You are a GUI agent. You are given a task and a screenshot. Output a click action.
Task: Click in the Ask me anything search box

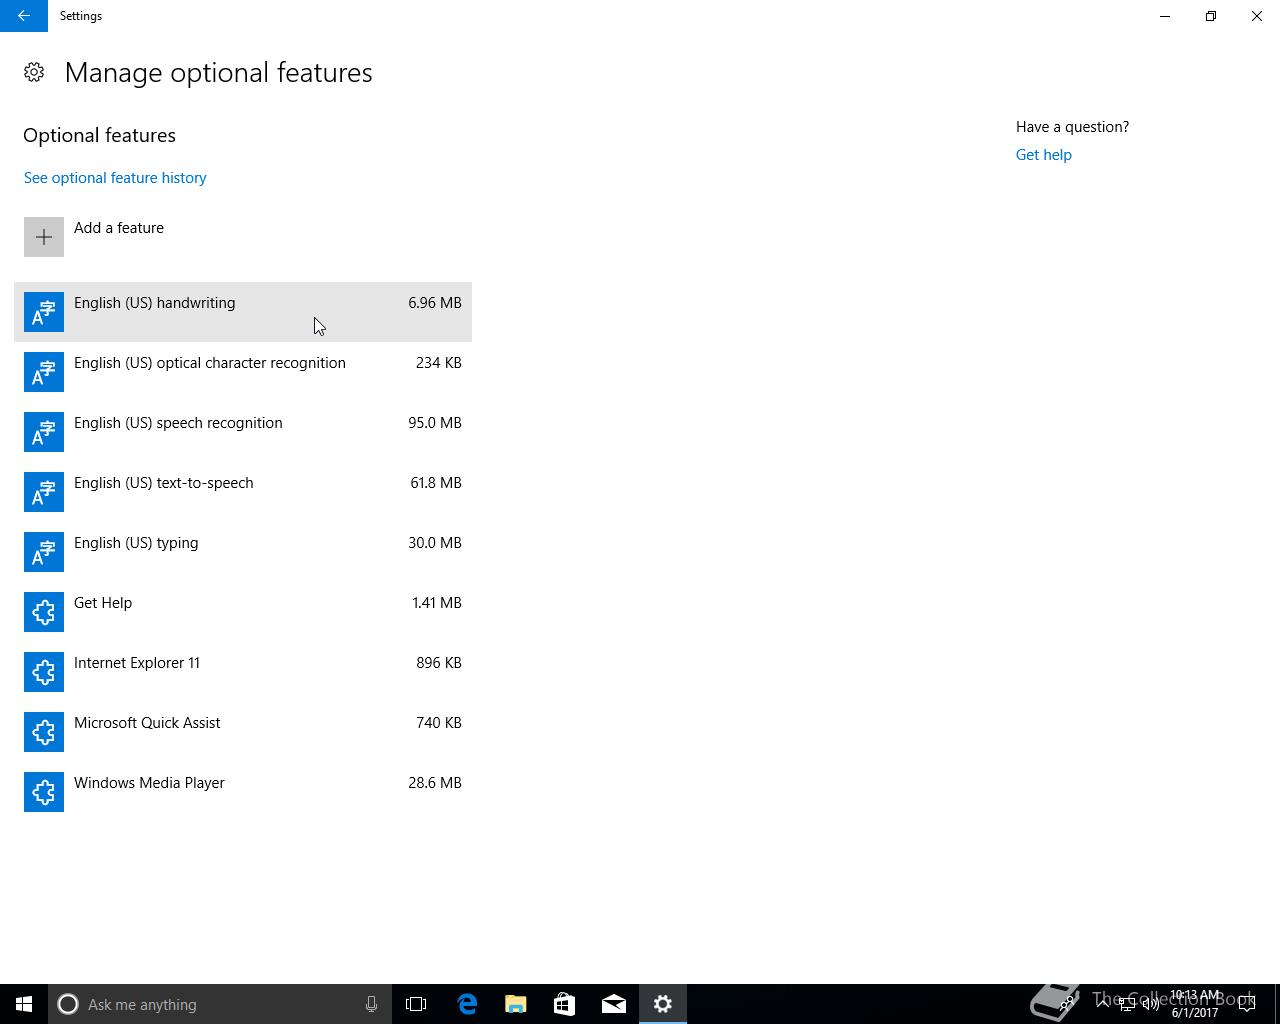(x=220, y=1004)
